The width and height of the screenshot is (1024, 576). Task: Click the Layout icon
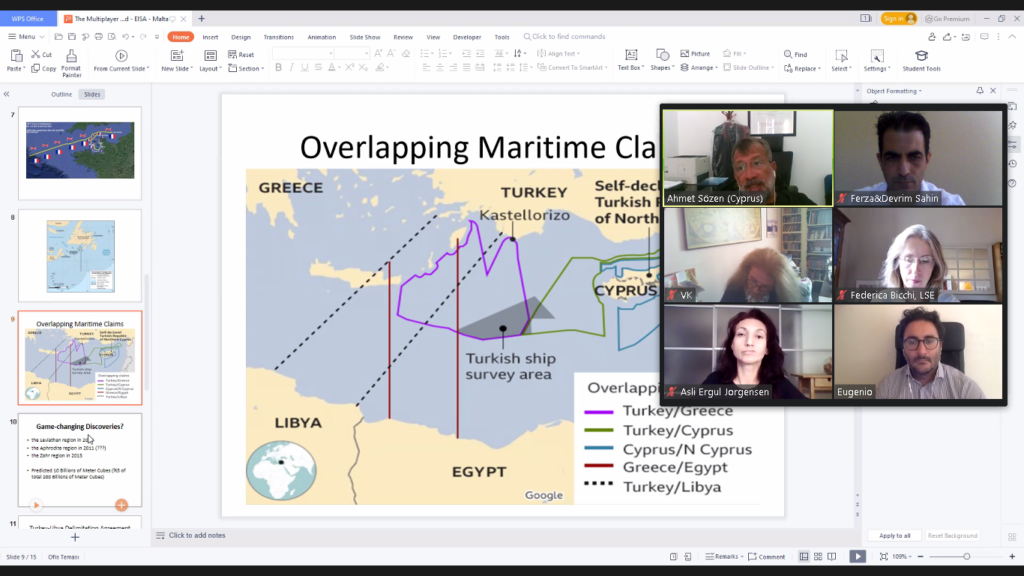coord(210,56)
